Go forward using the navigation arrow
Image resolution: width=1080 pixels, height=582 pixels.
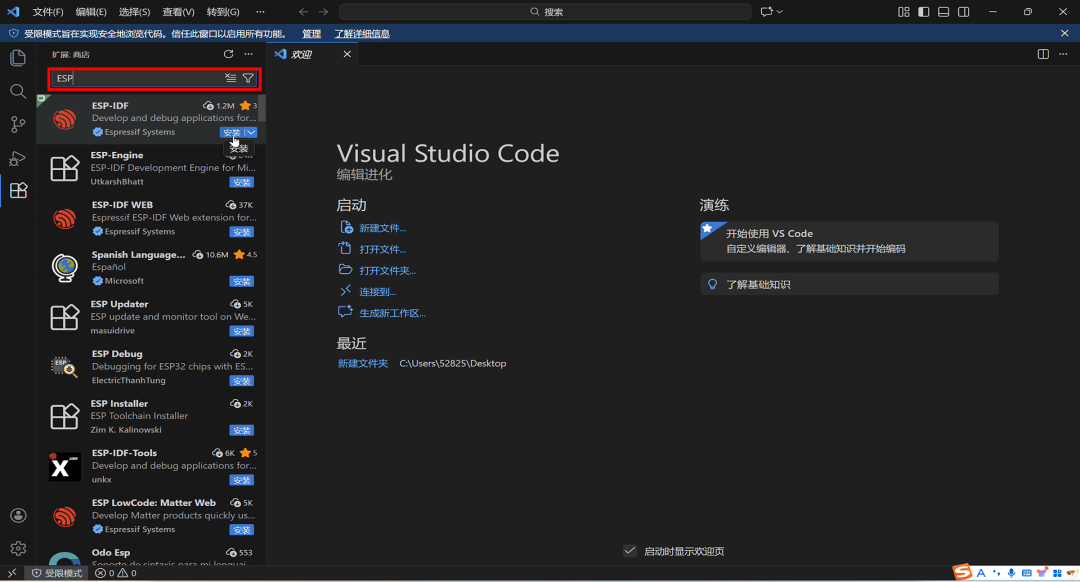pyautogui.click(x=324, y=12)
